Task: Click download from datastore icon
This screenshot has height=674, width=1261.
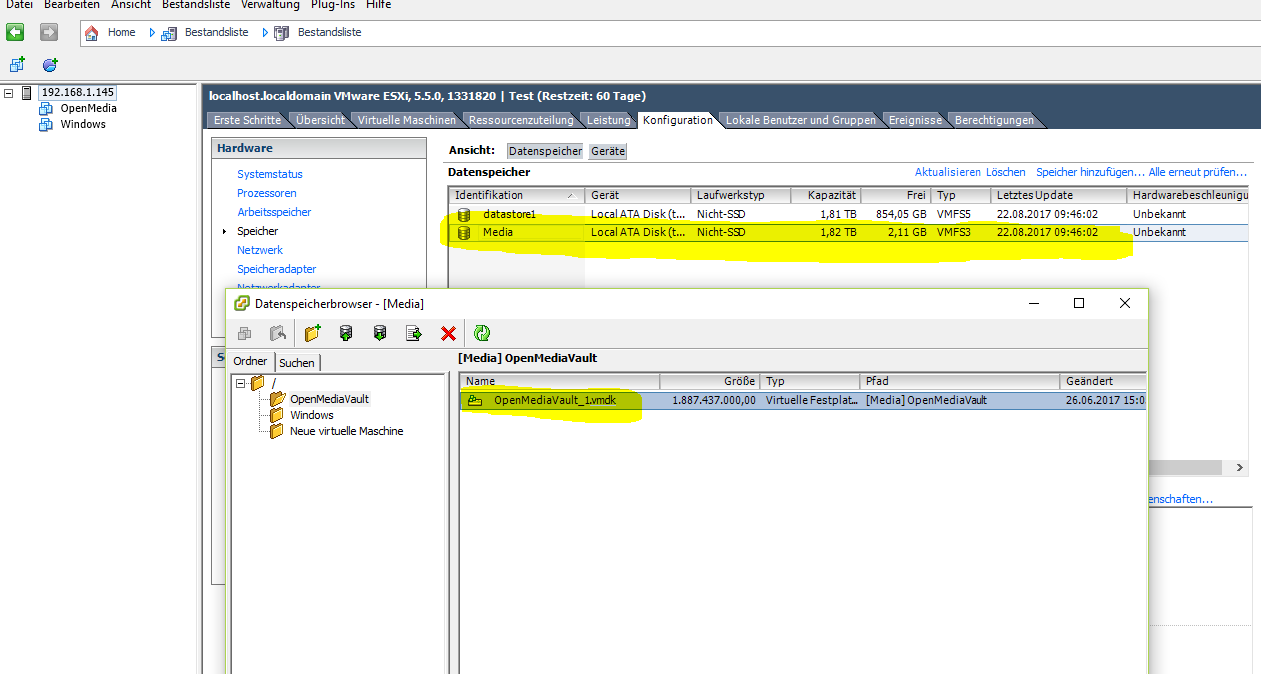Action: click(x=380, y=333)
